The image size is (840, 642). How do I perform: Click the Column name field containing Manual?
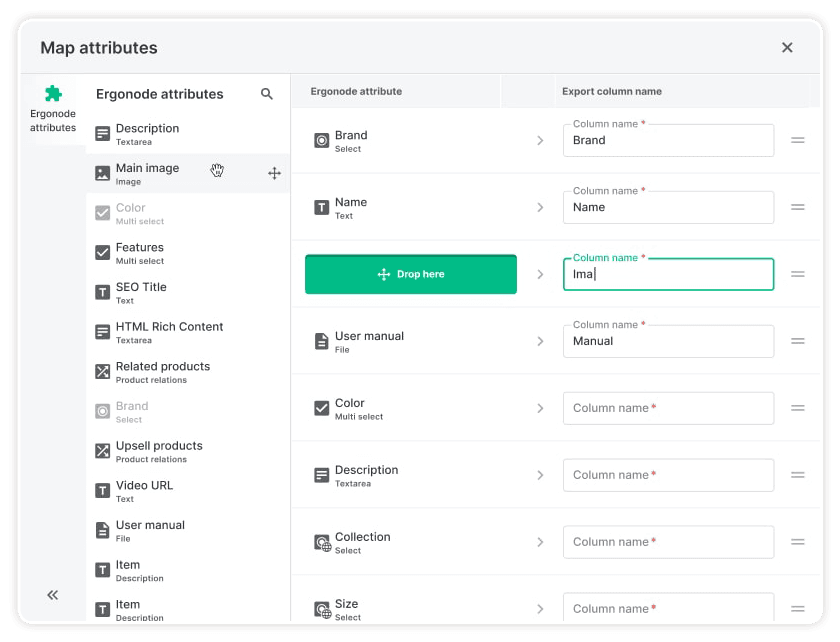[x=668, y=341]
